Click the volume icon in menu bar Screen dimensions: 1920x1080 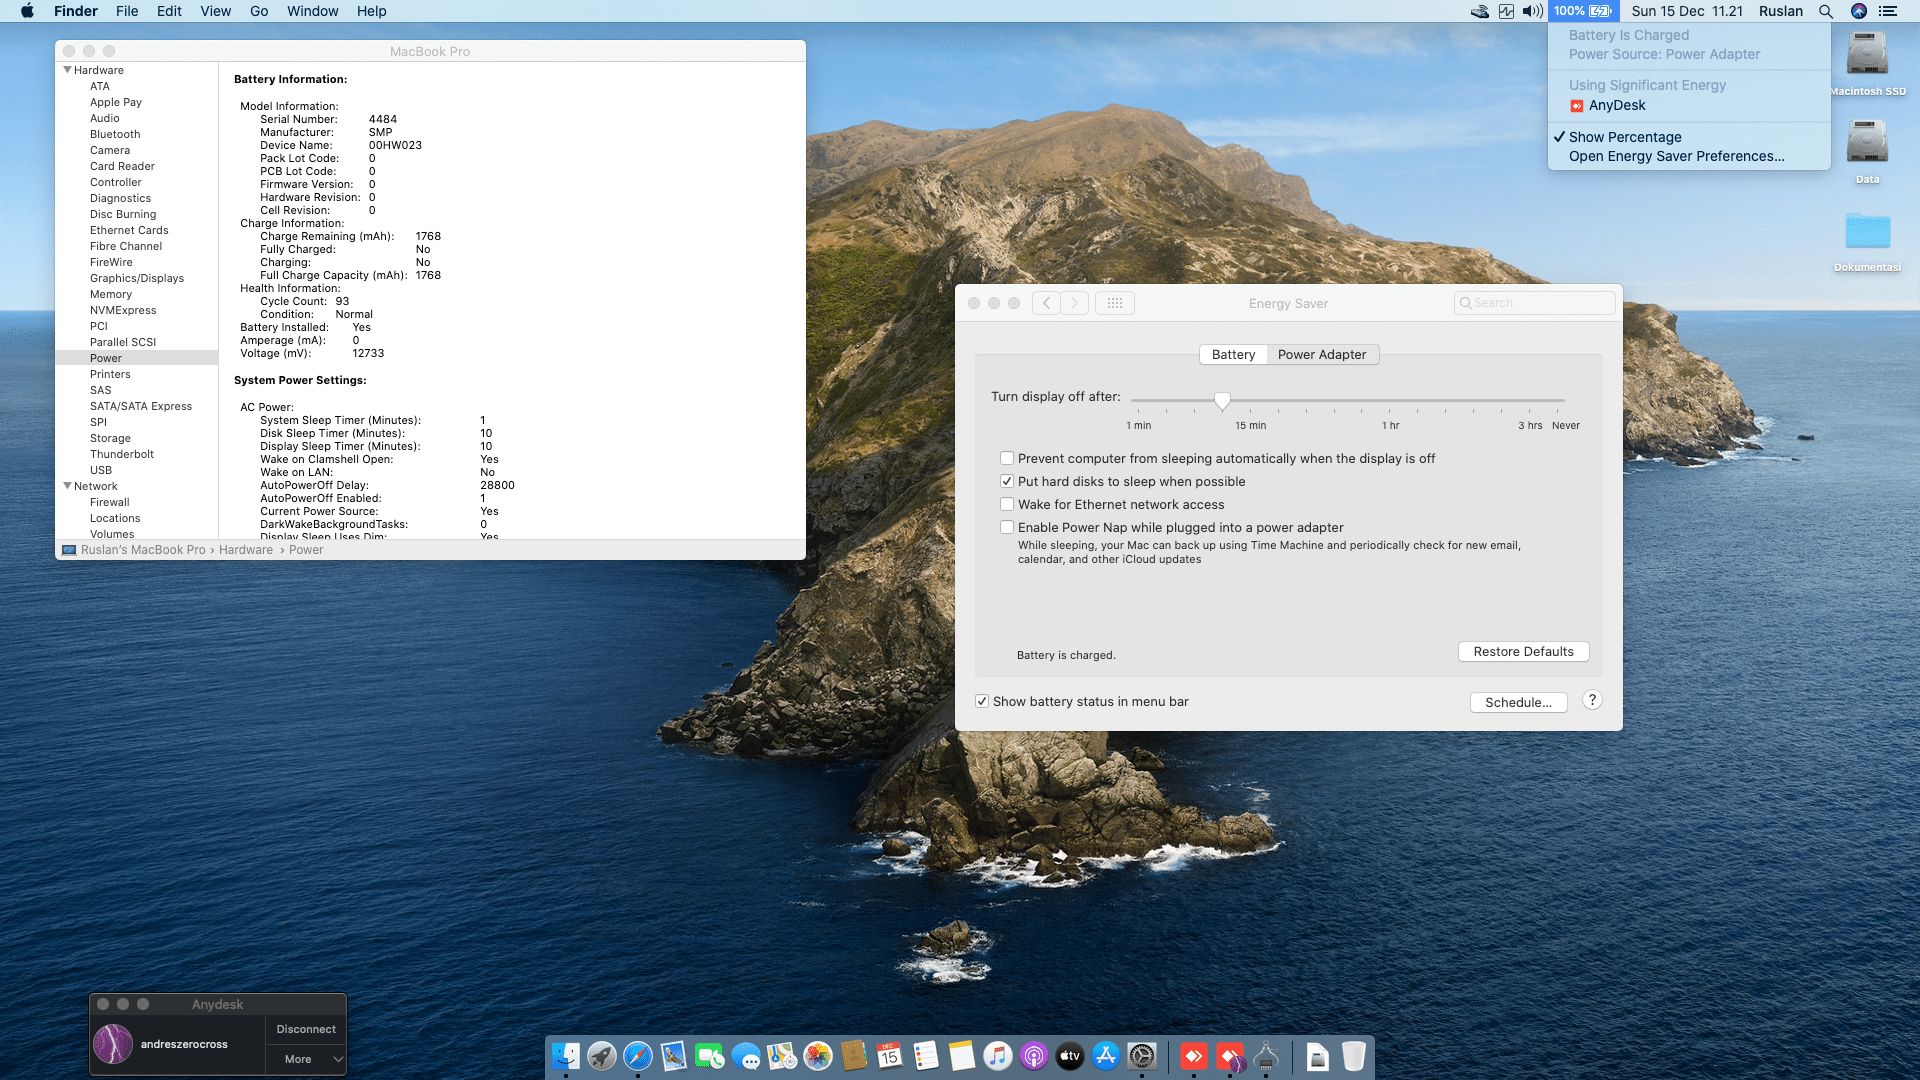1532,11
